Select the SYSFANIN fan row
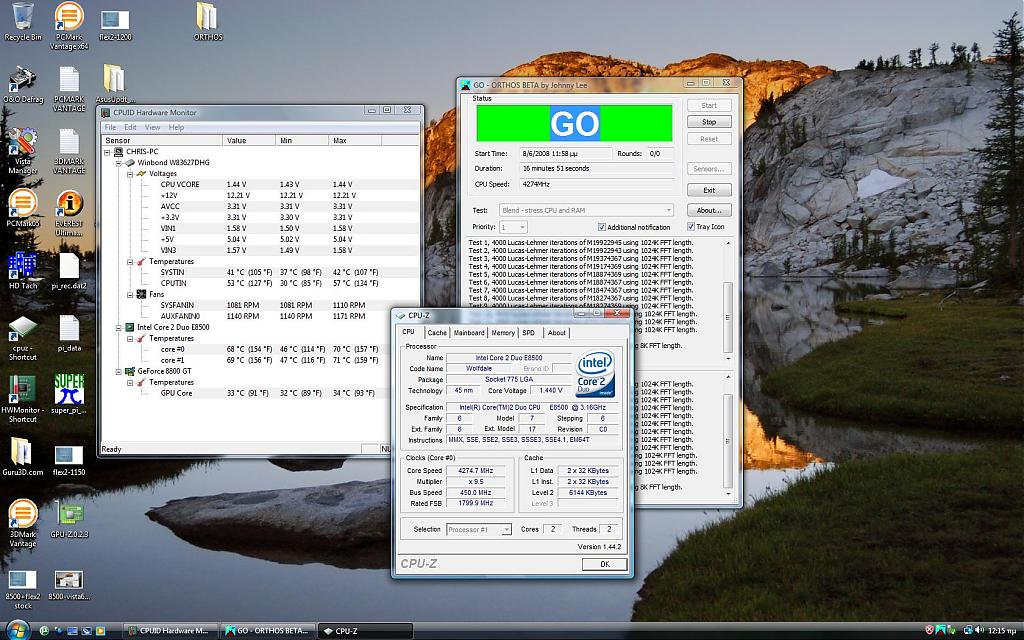This screenshot has height=640, width=1024. (261, 305)
